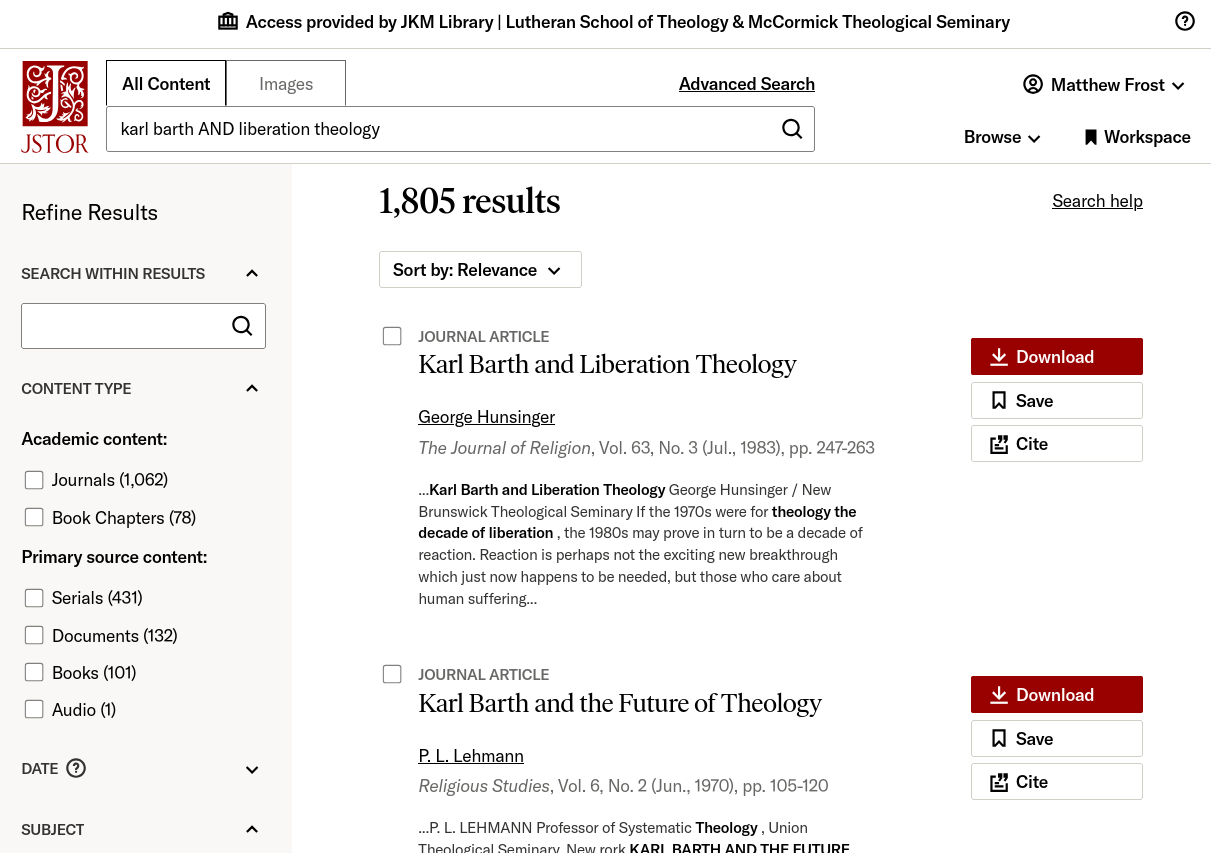The width and height of the screenshot is (1211, 853).
Task: Check the Serials primary source filter
Action: pos(34,597)
